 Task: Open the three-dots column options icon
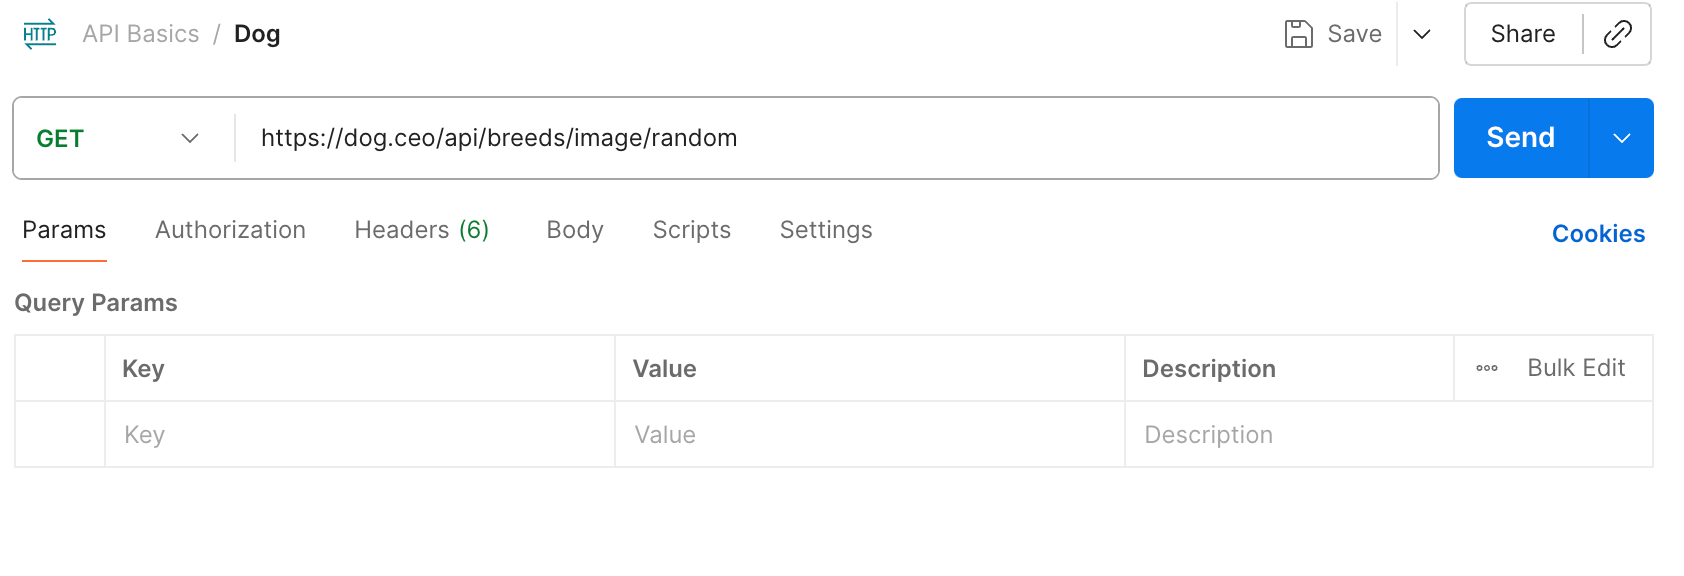coord(1487,368)
